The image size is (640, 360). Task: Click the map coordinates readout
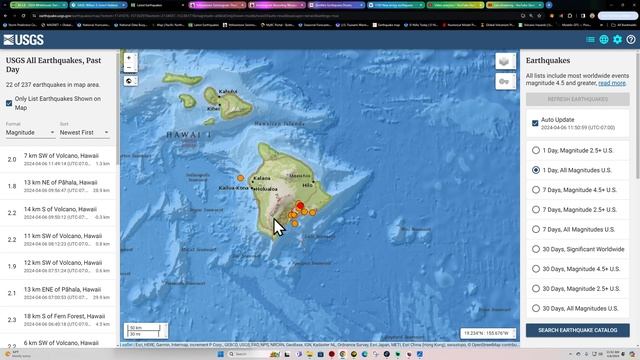[x=487, y=333]
